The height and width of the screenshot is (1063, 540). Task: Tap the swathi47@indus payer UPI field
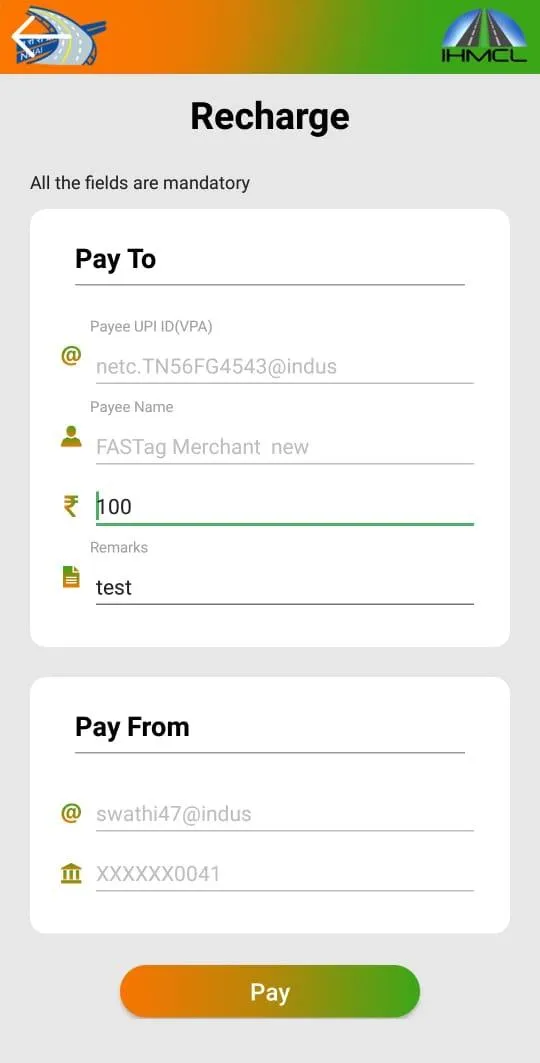click(285, 814)
